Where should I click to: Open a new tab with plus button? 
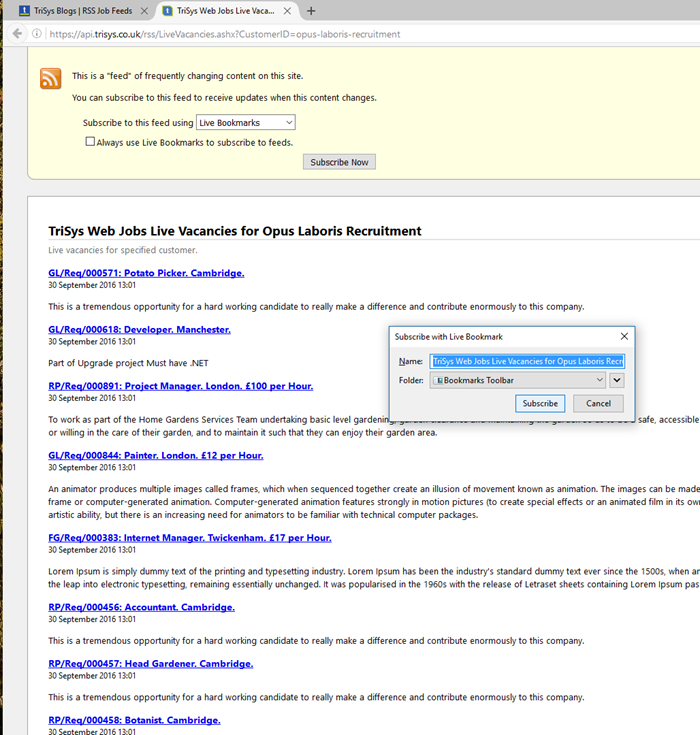click(311, 11)
